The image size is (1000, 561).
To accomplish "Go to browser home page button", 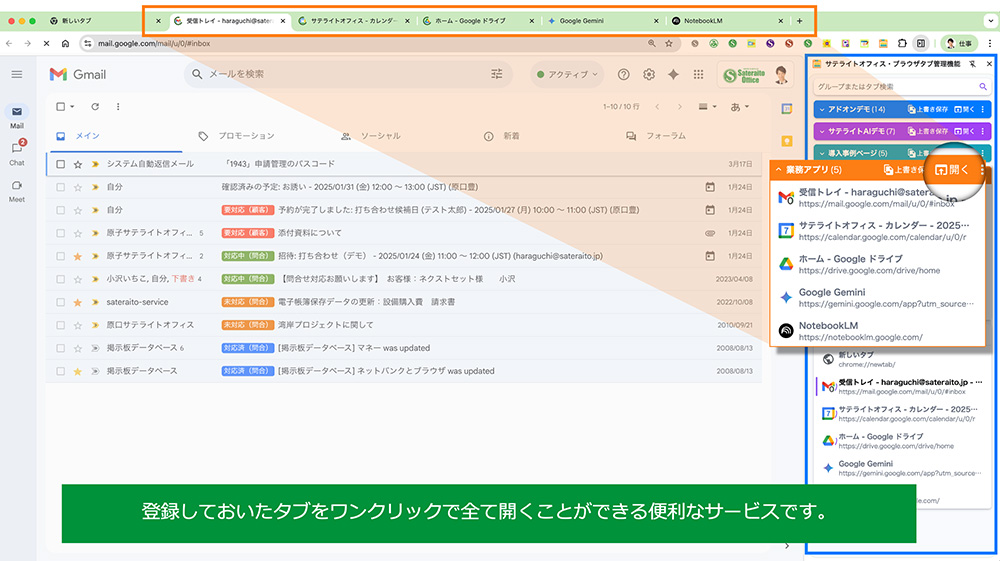I will click(65, 43).
